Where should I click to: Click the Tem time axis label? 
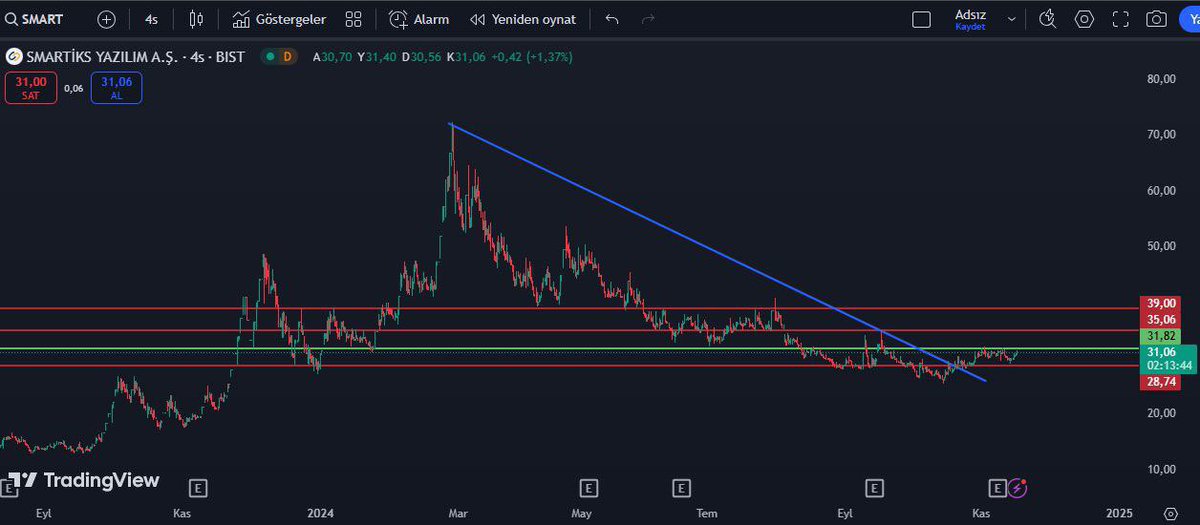pyautogui.click(x=707, y=513)
